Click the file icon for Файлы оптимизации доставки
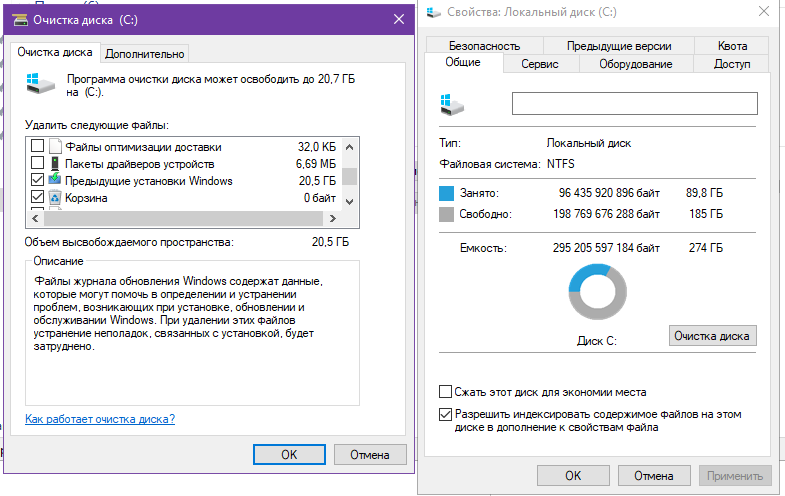 tap(55, 146)
